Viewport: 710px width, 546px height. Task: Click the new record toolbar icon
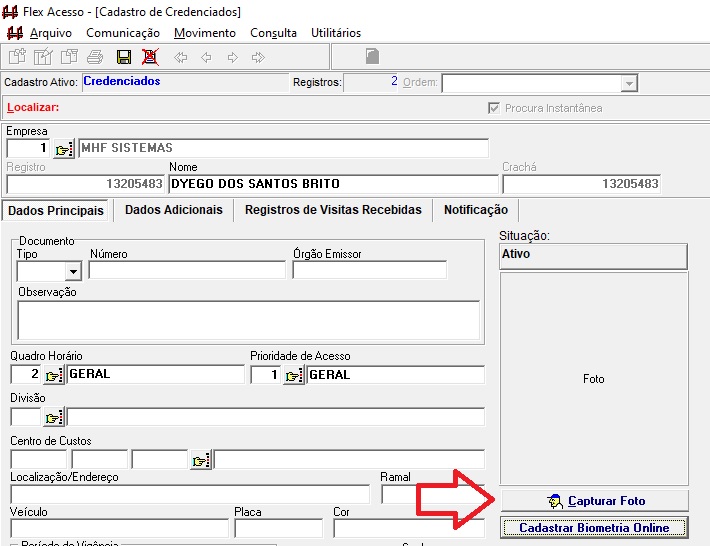(x=18, y=57)
